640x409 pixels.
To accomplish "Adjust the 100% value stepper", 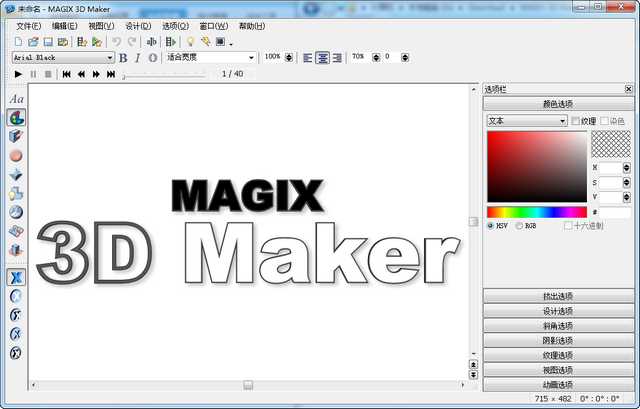I will click(289, 58).
